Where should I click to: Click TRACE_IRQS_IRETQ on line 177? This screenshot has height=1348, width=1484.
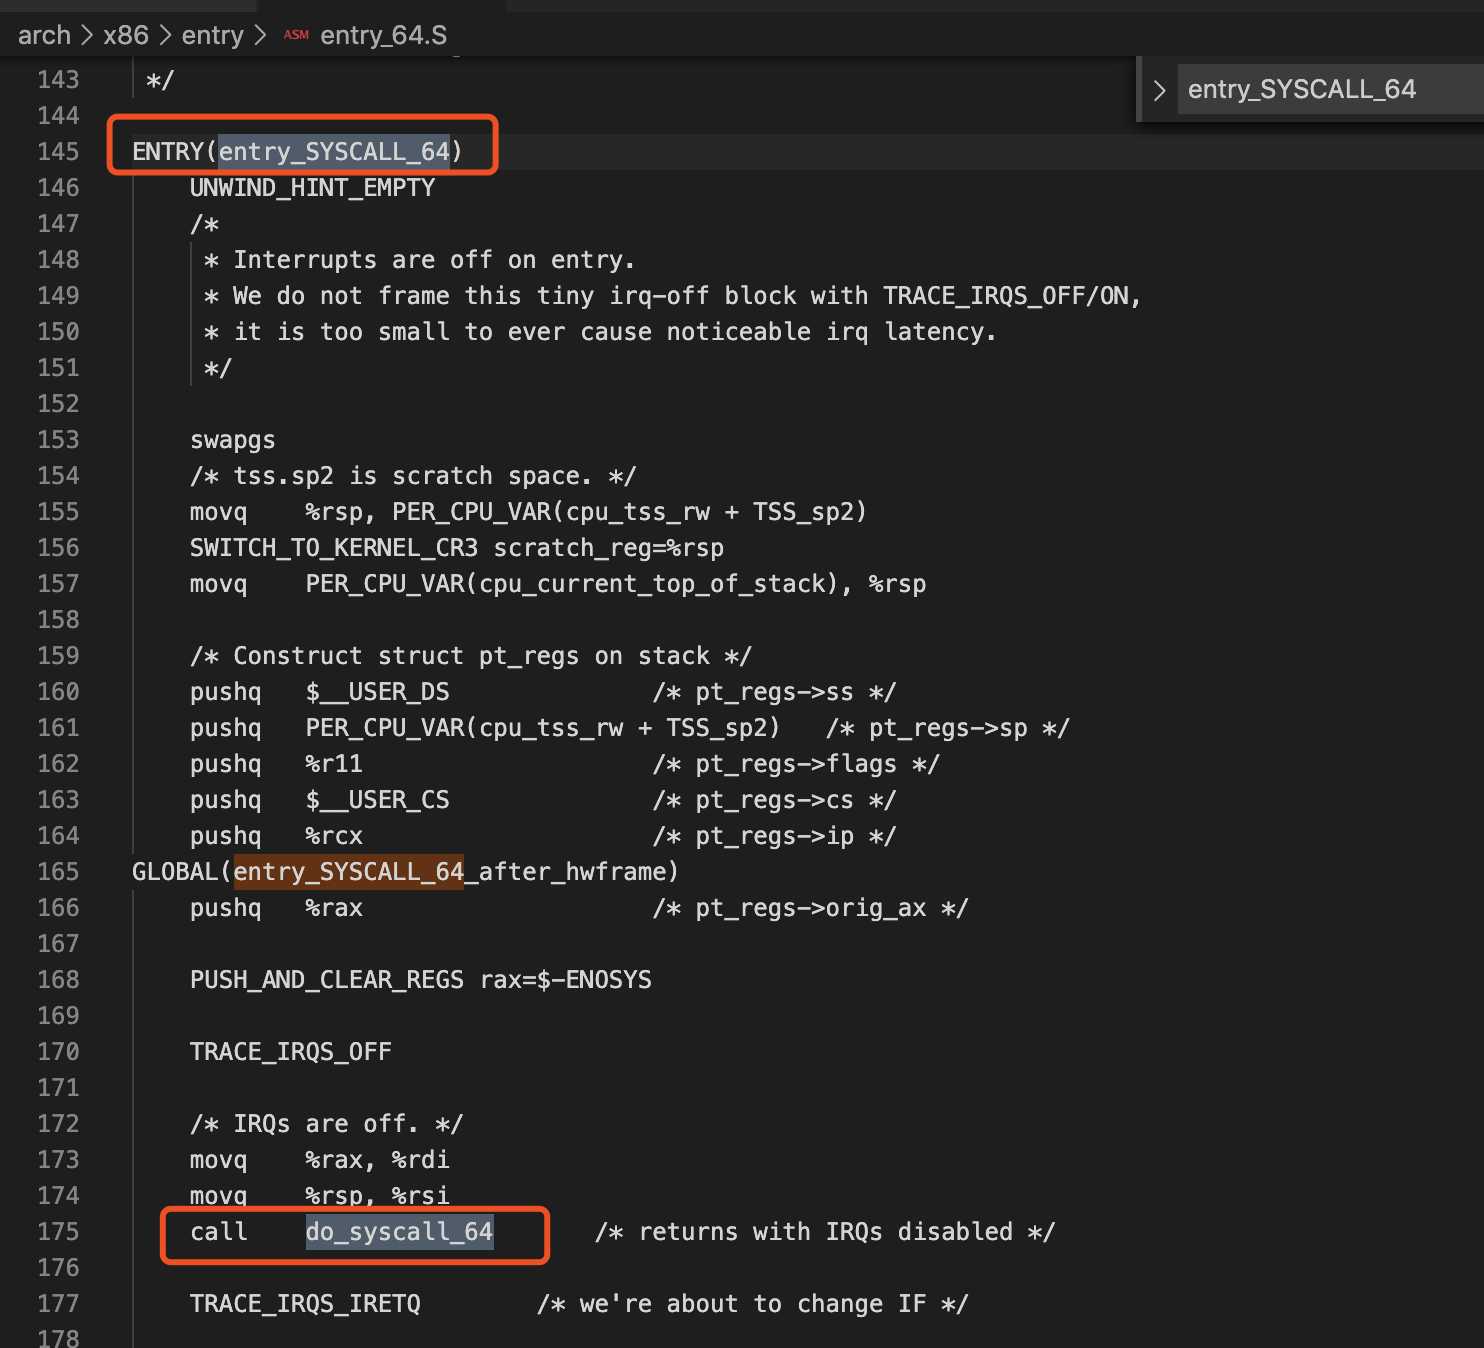pos(305,1303)
